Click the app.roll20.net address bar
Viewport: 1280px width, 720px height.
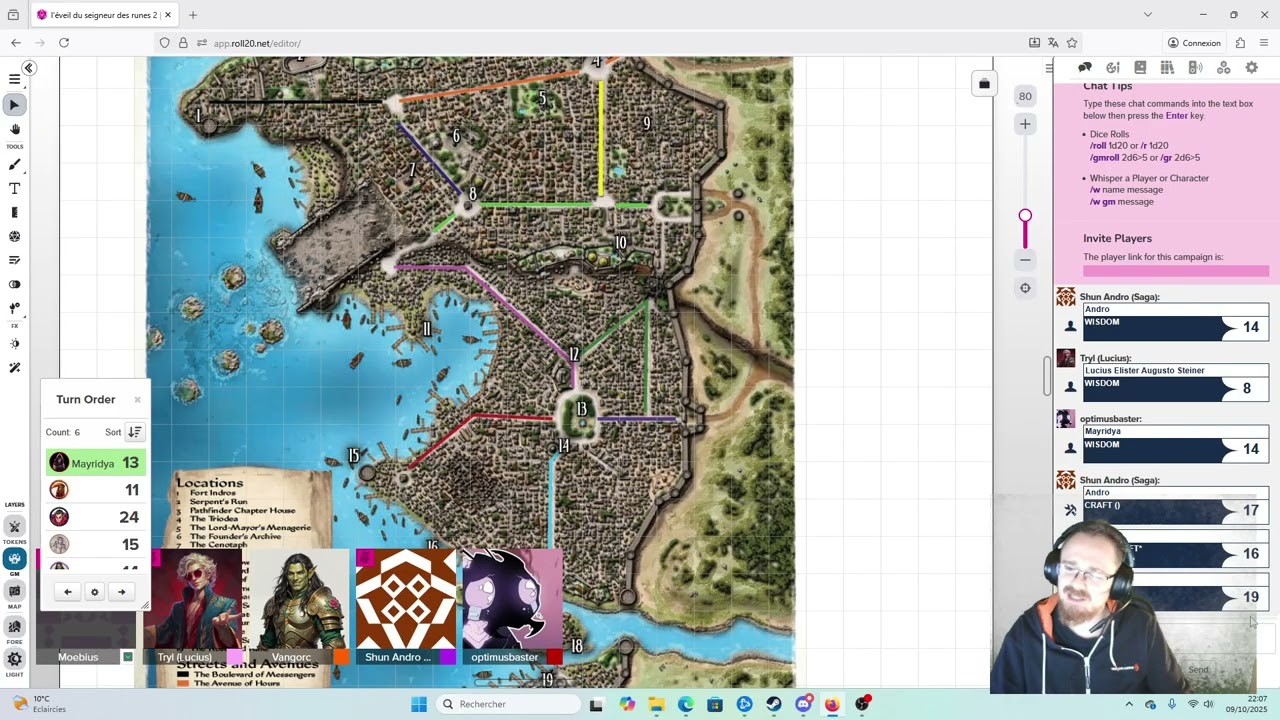[x=590, y=43]
